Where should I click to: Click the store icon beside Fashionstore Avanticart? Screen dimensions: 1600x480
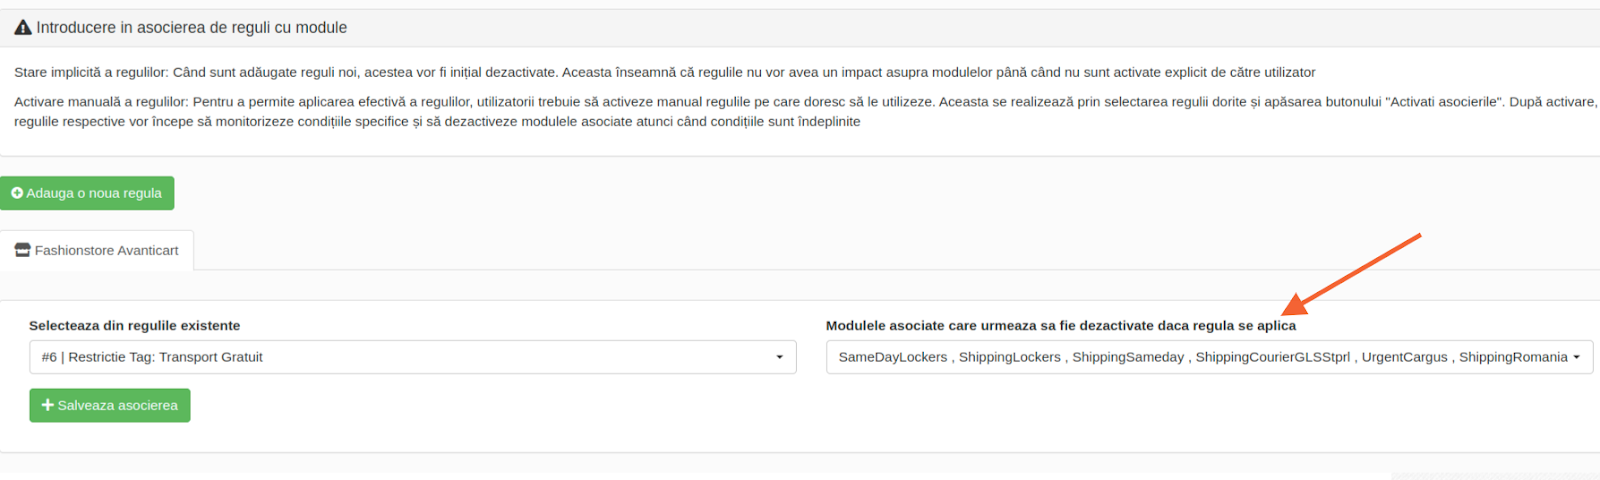point(23,250)
